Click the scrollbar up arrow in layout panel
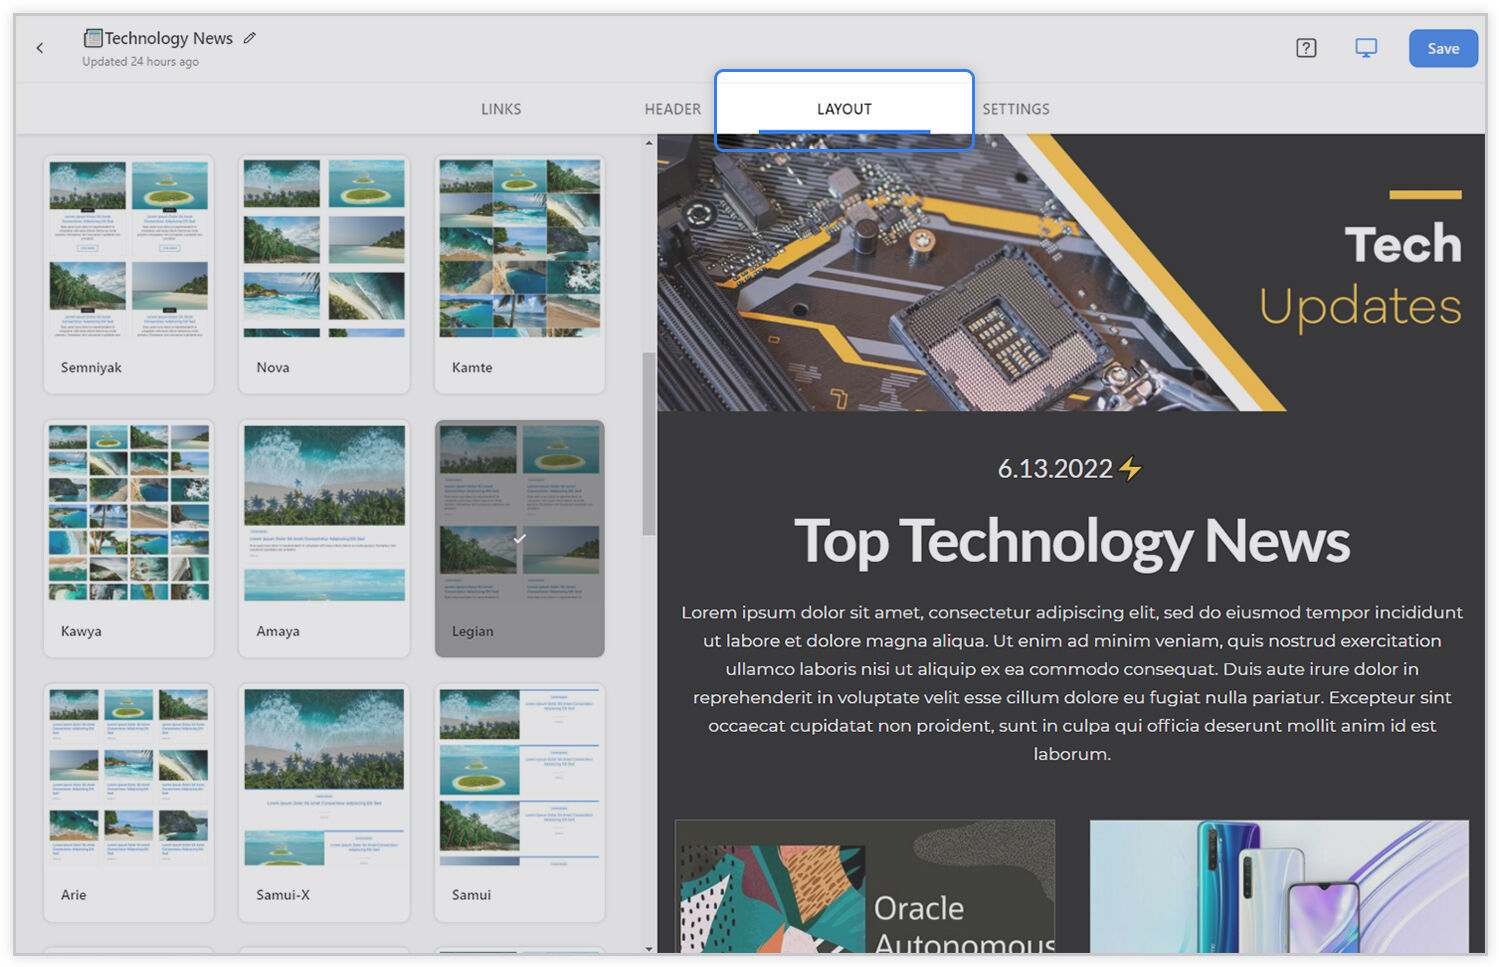 pos(649,143)
